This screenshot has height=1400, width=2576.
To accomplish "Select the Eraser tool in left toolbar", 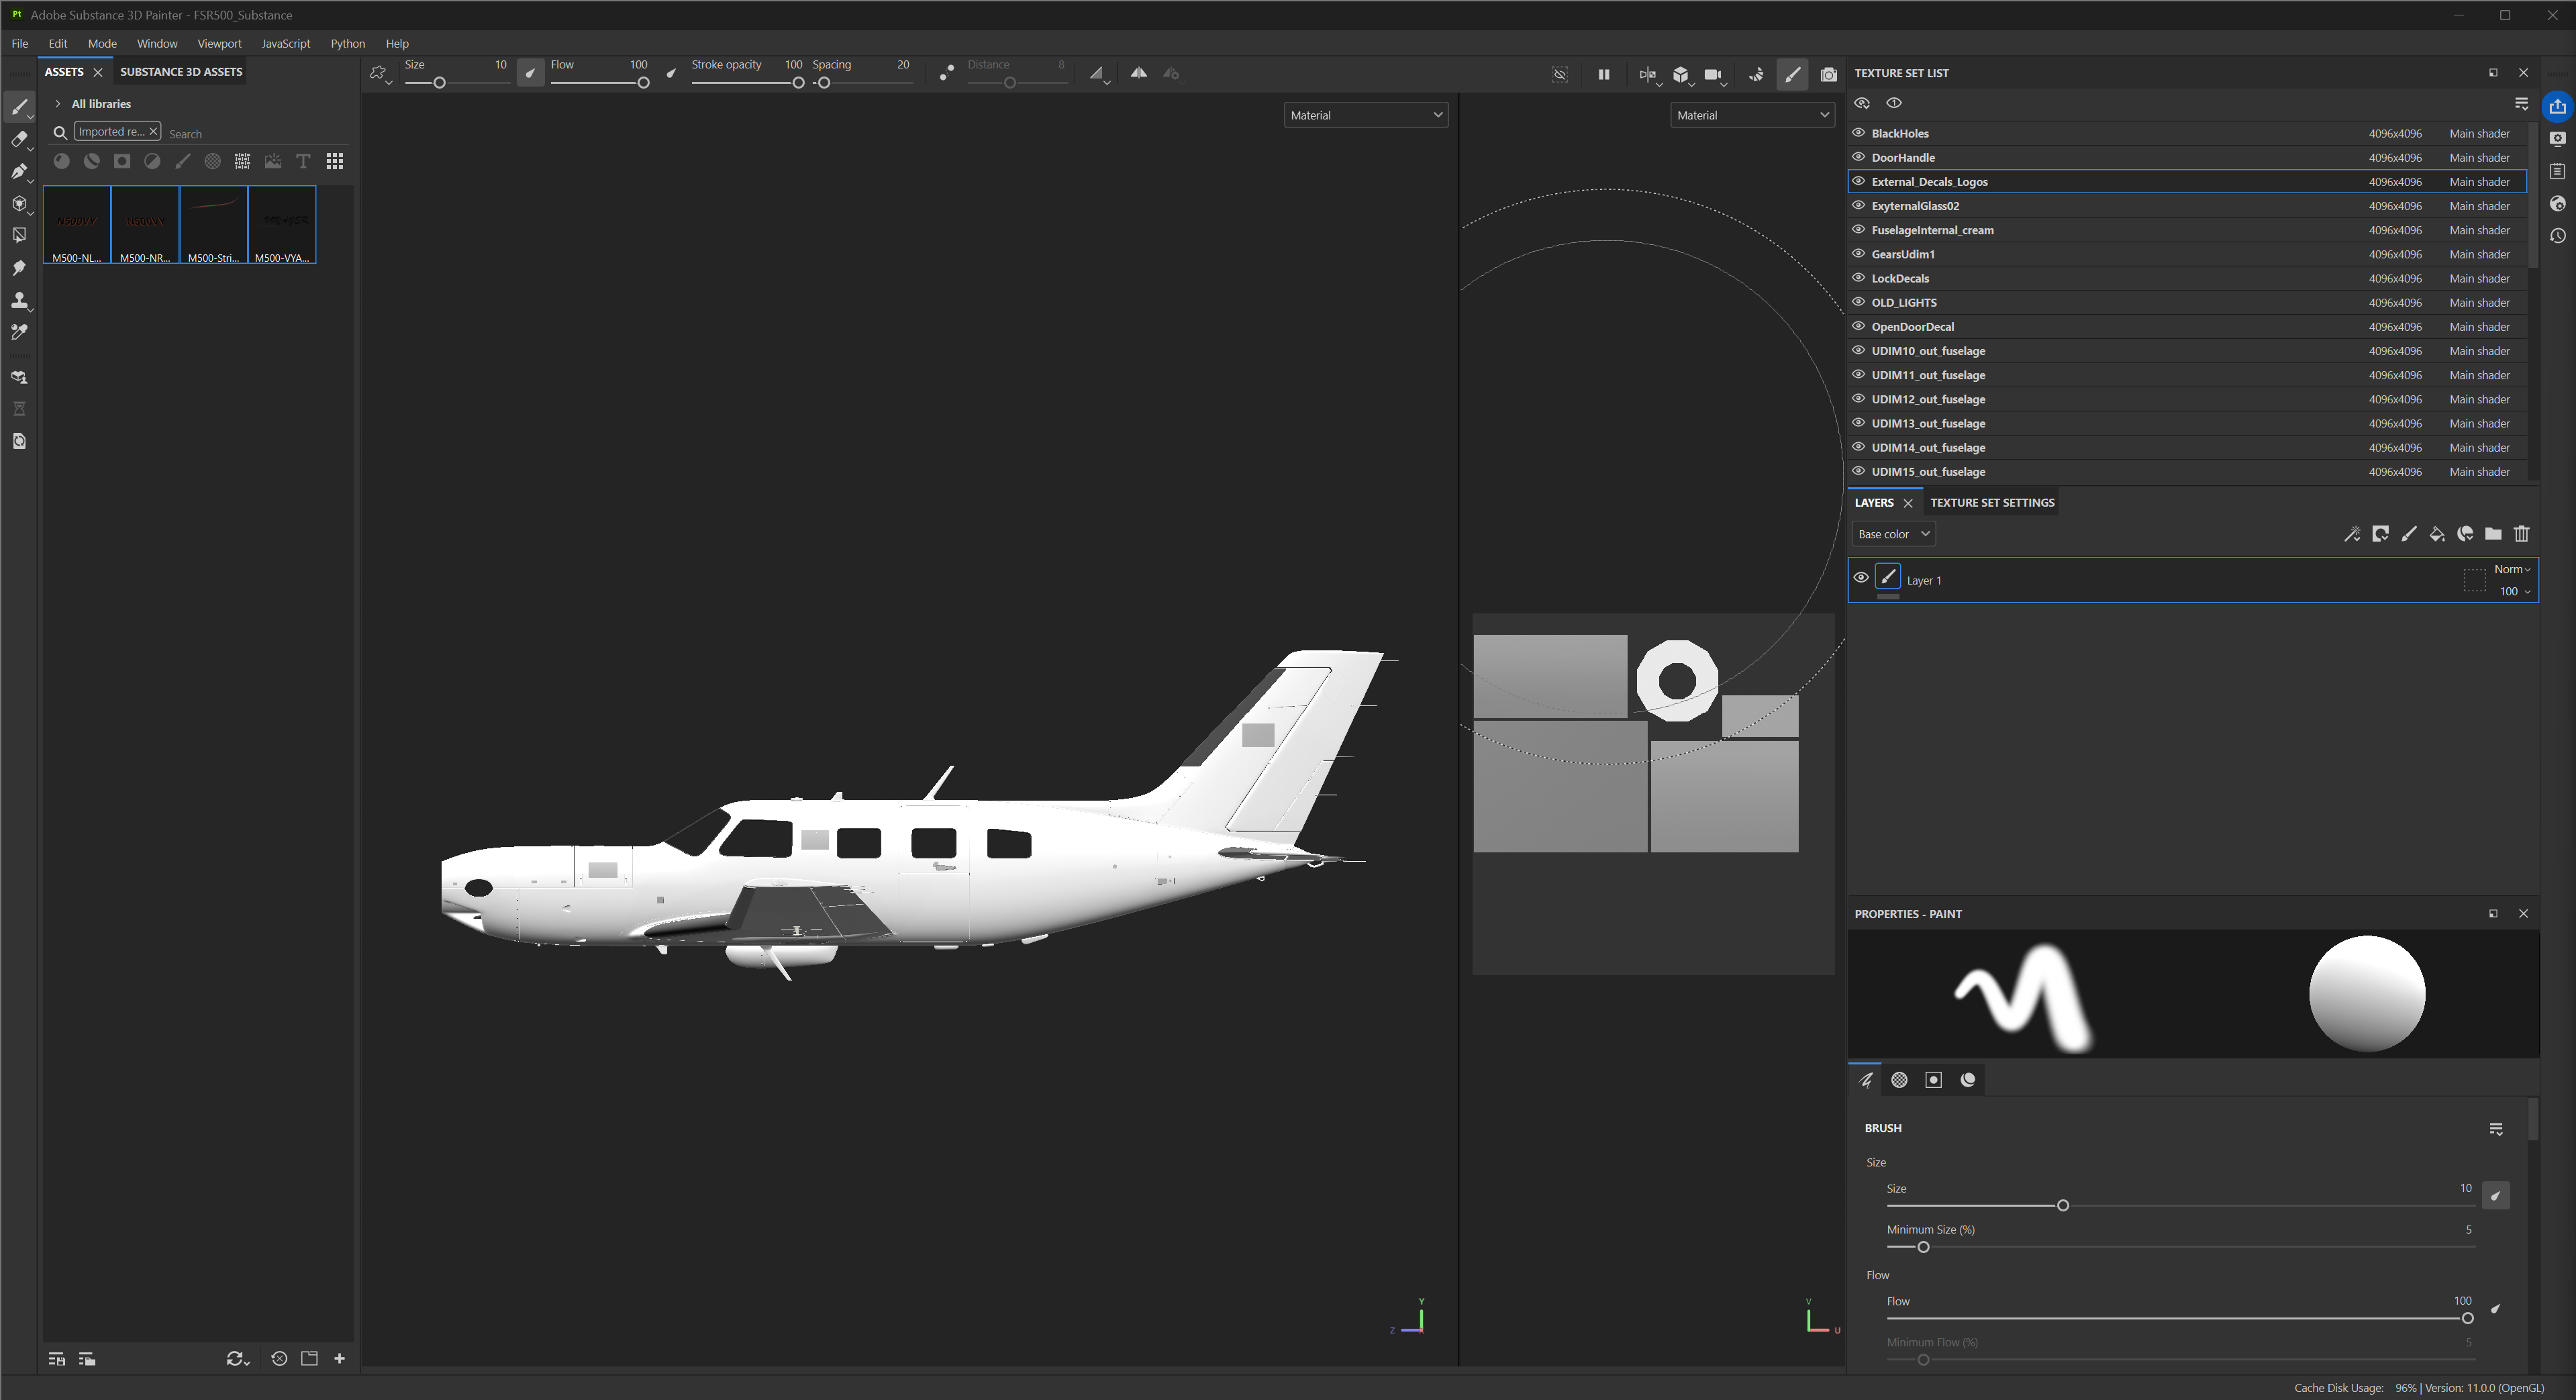I will coord(19,139).
